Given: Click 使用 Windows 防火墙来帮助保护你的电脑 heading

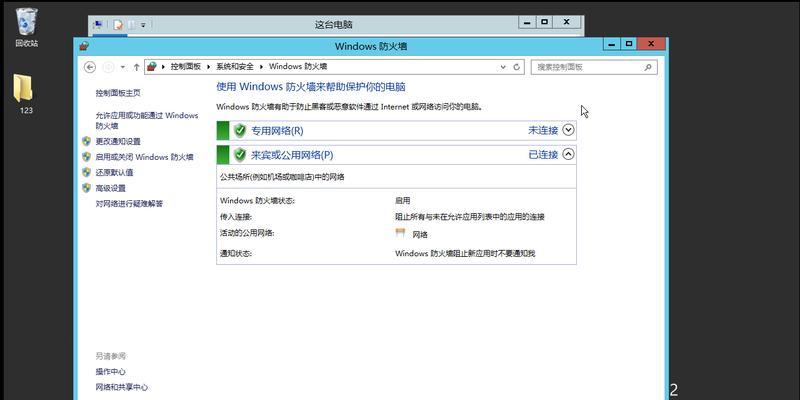Looking at the screenshot, I should [311, 87].
